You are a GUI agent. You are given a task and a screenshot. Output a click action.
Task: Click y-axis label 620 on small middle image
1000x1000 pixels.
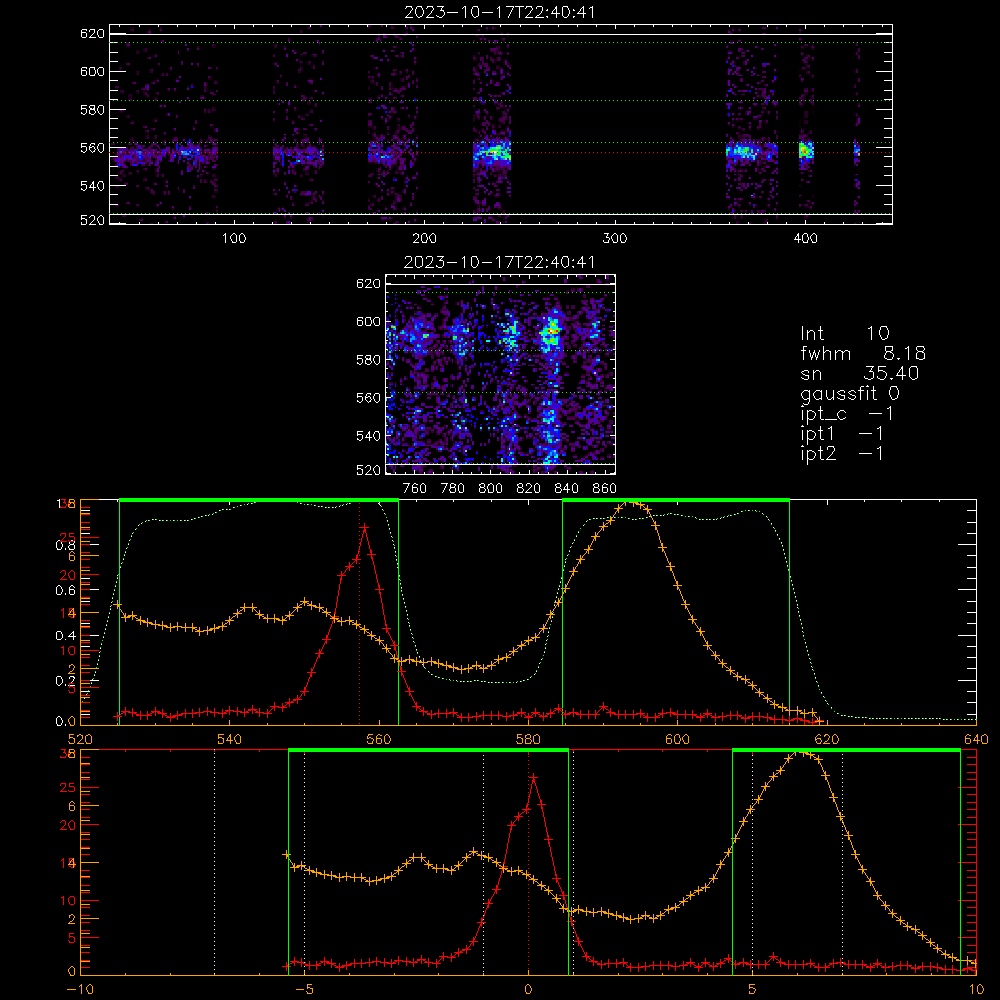coord(368,284)
